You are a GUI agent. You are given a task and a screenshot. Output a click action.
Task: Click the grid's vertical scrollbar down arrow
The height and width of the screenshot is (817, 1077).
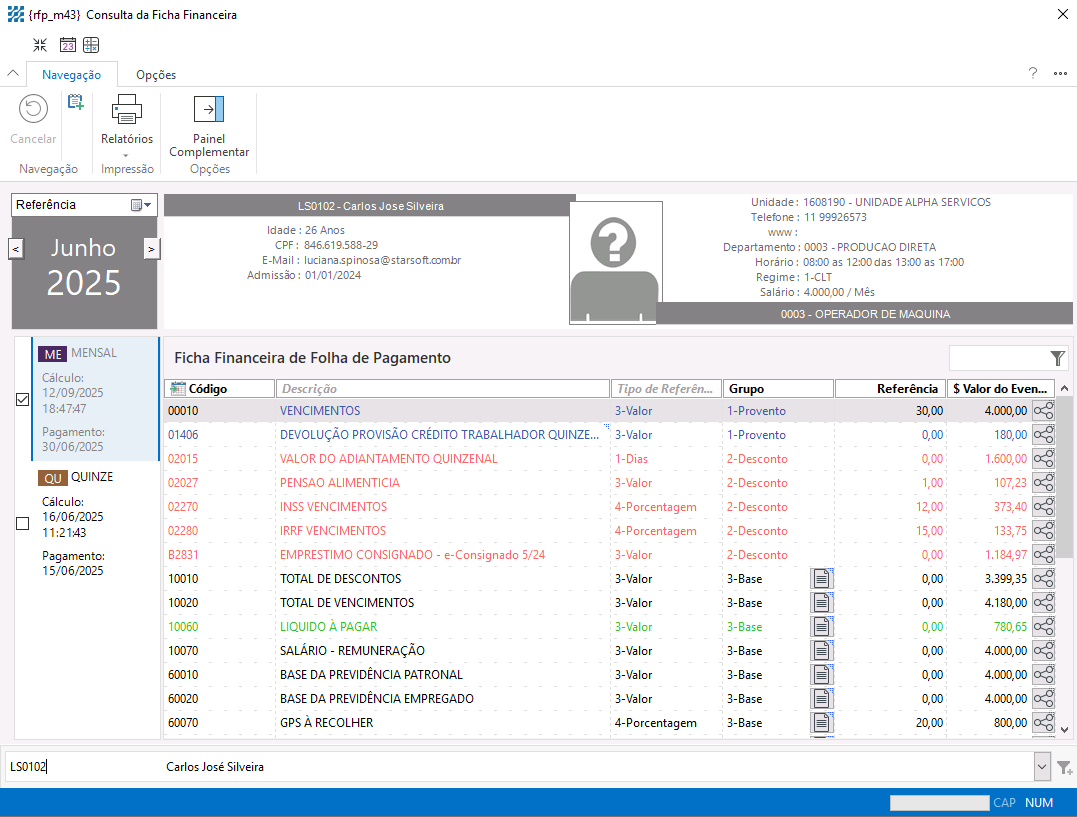[x=1064, y=729]
